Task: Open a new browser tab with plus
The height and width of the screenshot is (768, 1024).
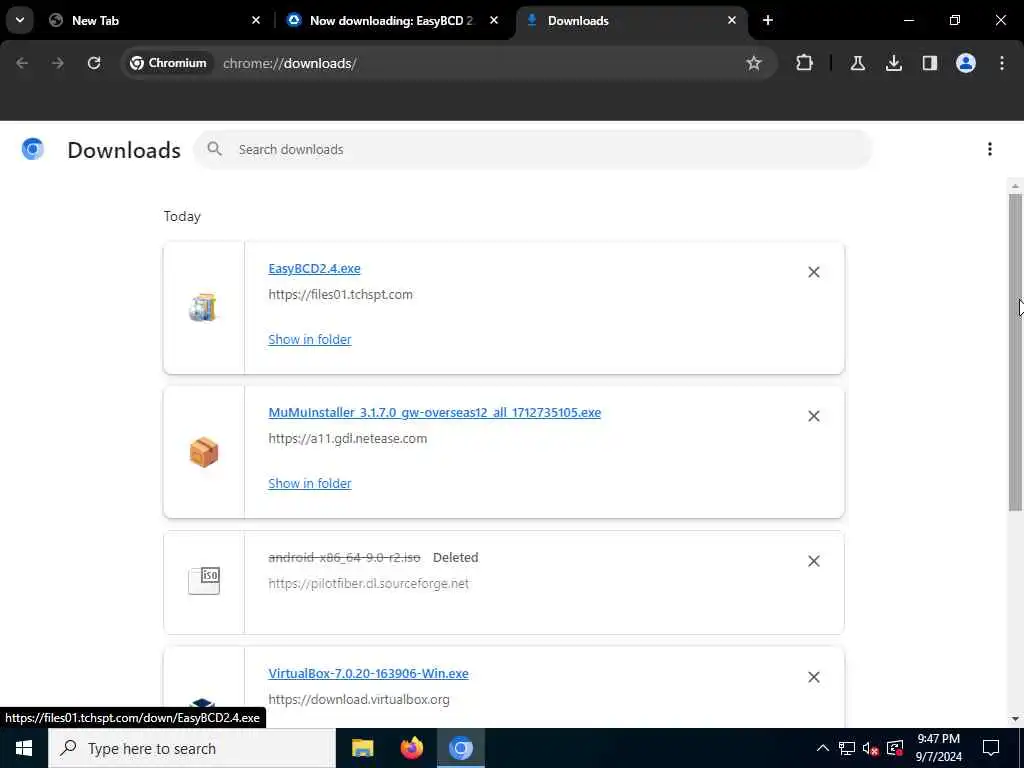Action: pyautogui.click(x=768, y=20)
